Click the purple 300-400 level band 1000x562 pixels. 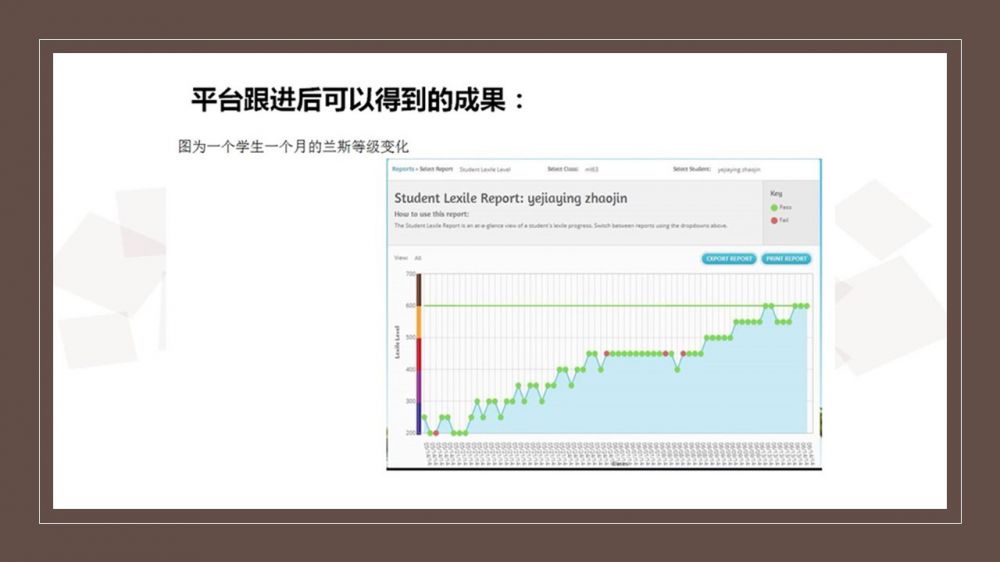420,385
